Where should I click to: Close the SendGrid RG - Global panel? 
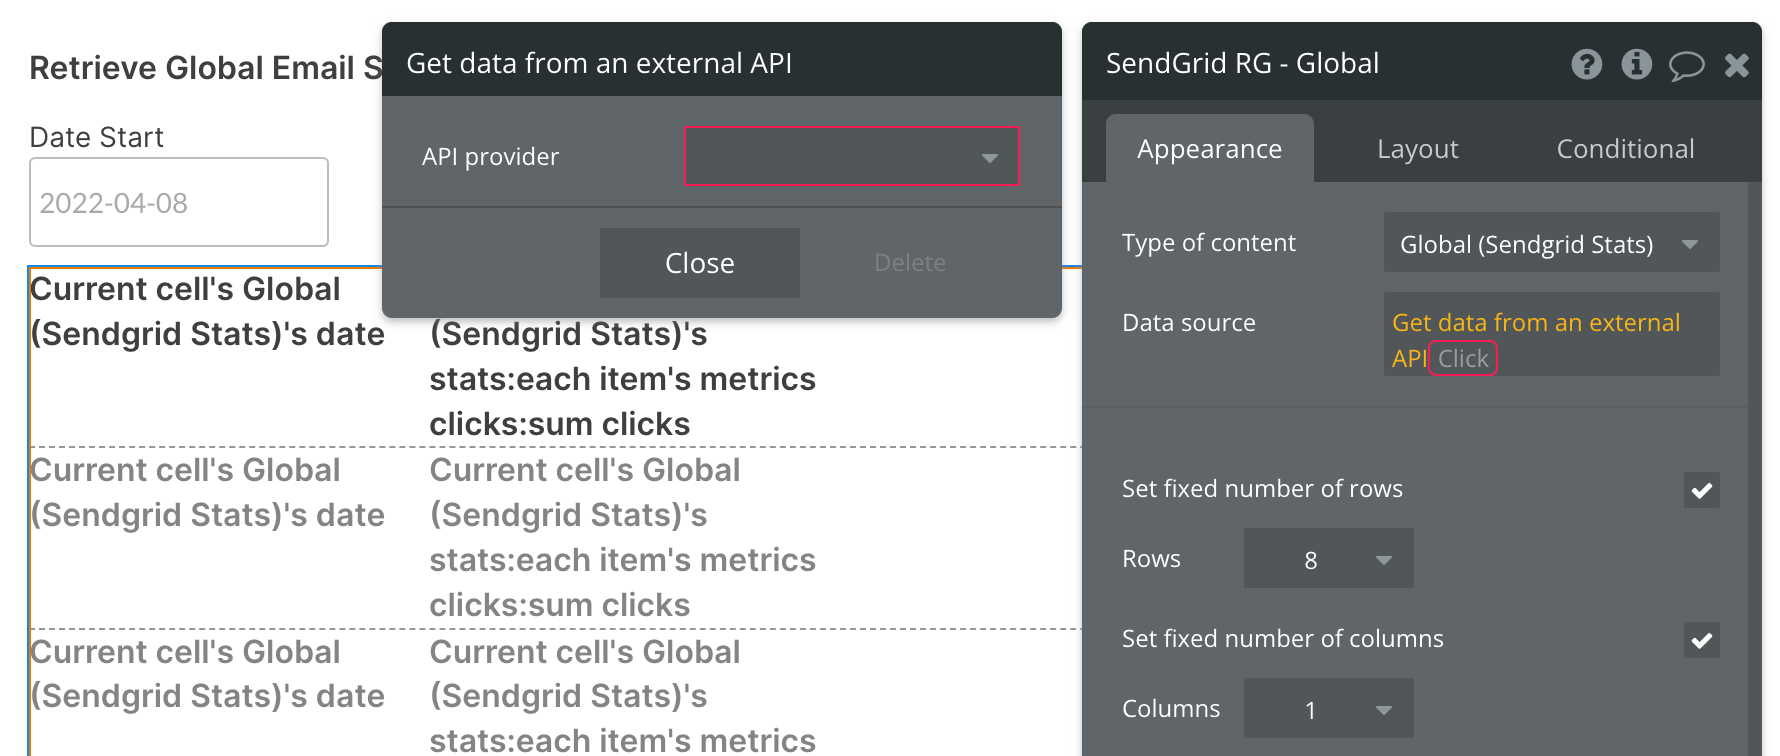click(1737, 65)
